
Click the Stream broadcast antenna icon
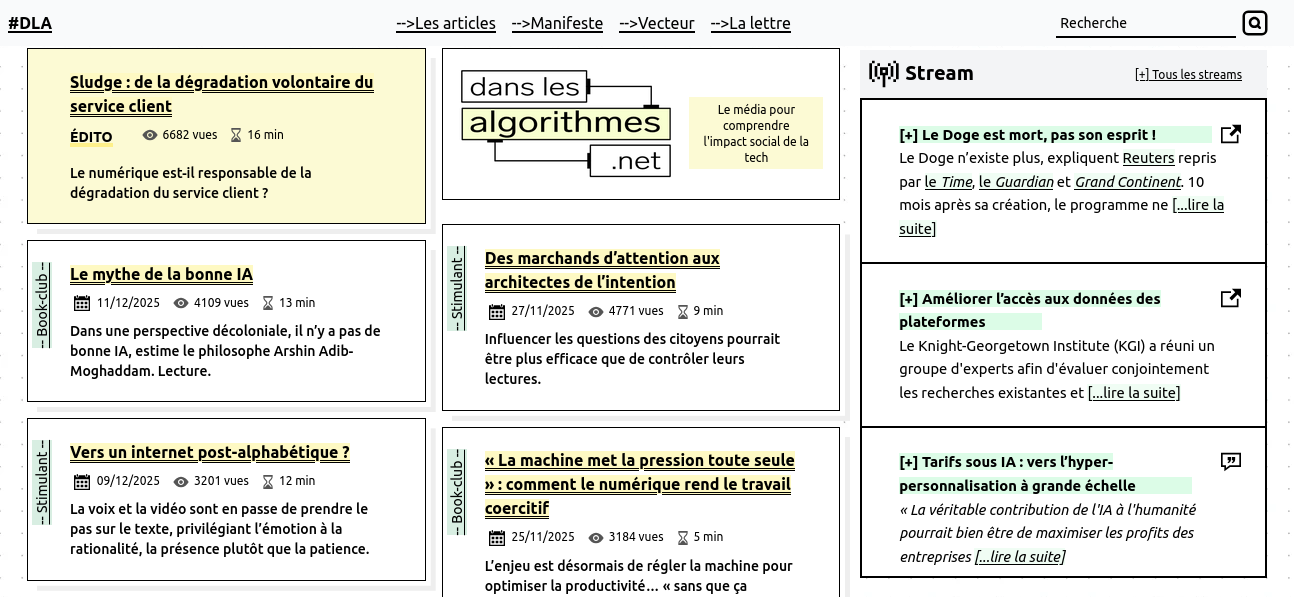(x=883, y=73)
